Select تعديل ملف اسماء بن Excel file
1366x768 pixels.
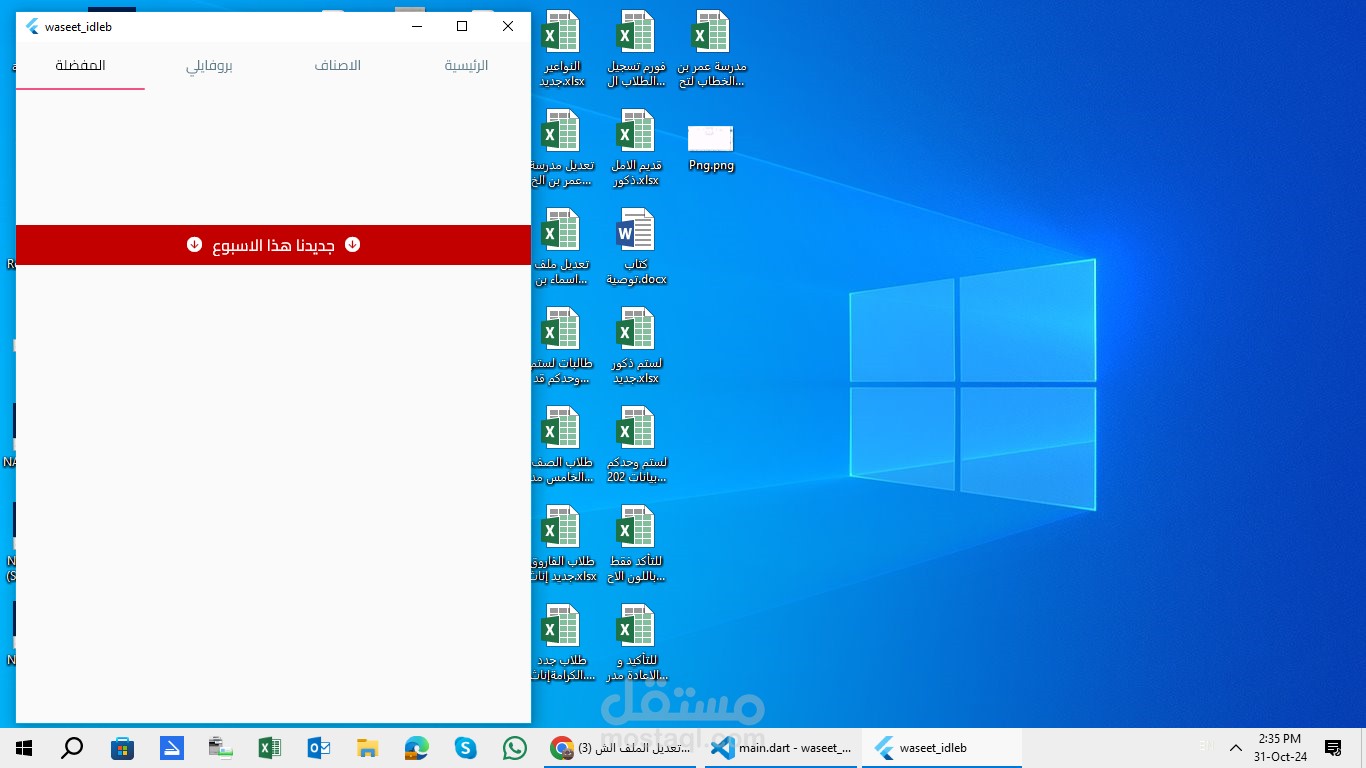click(560, 247)
